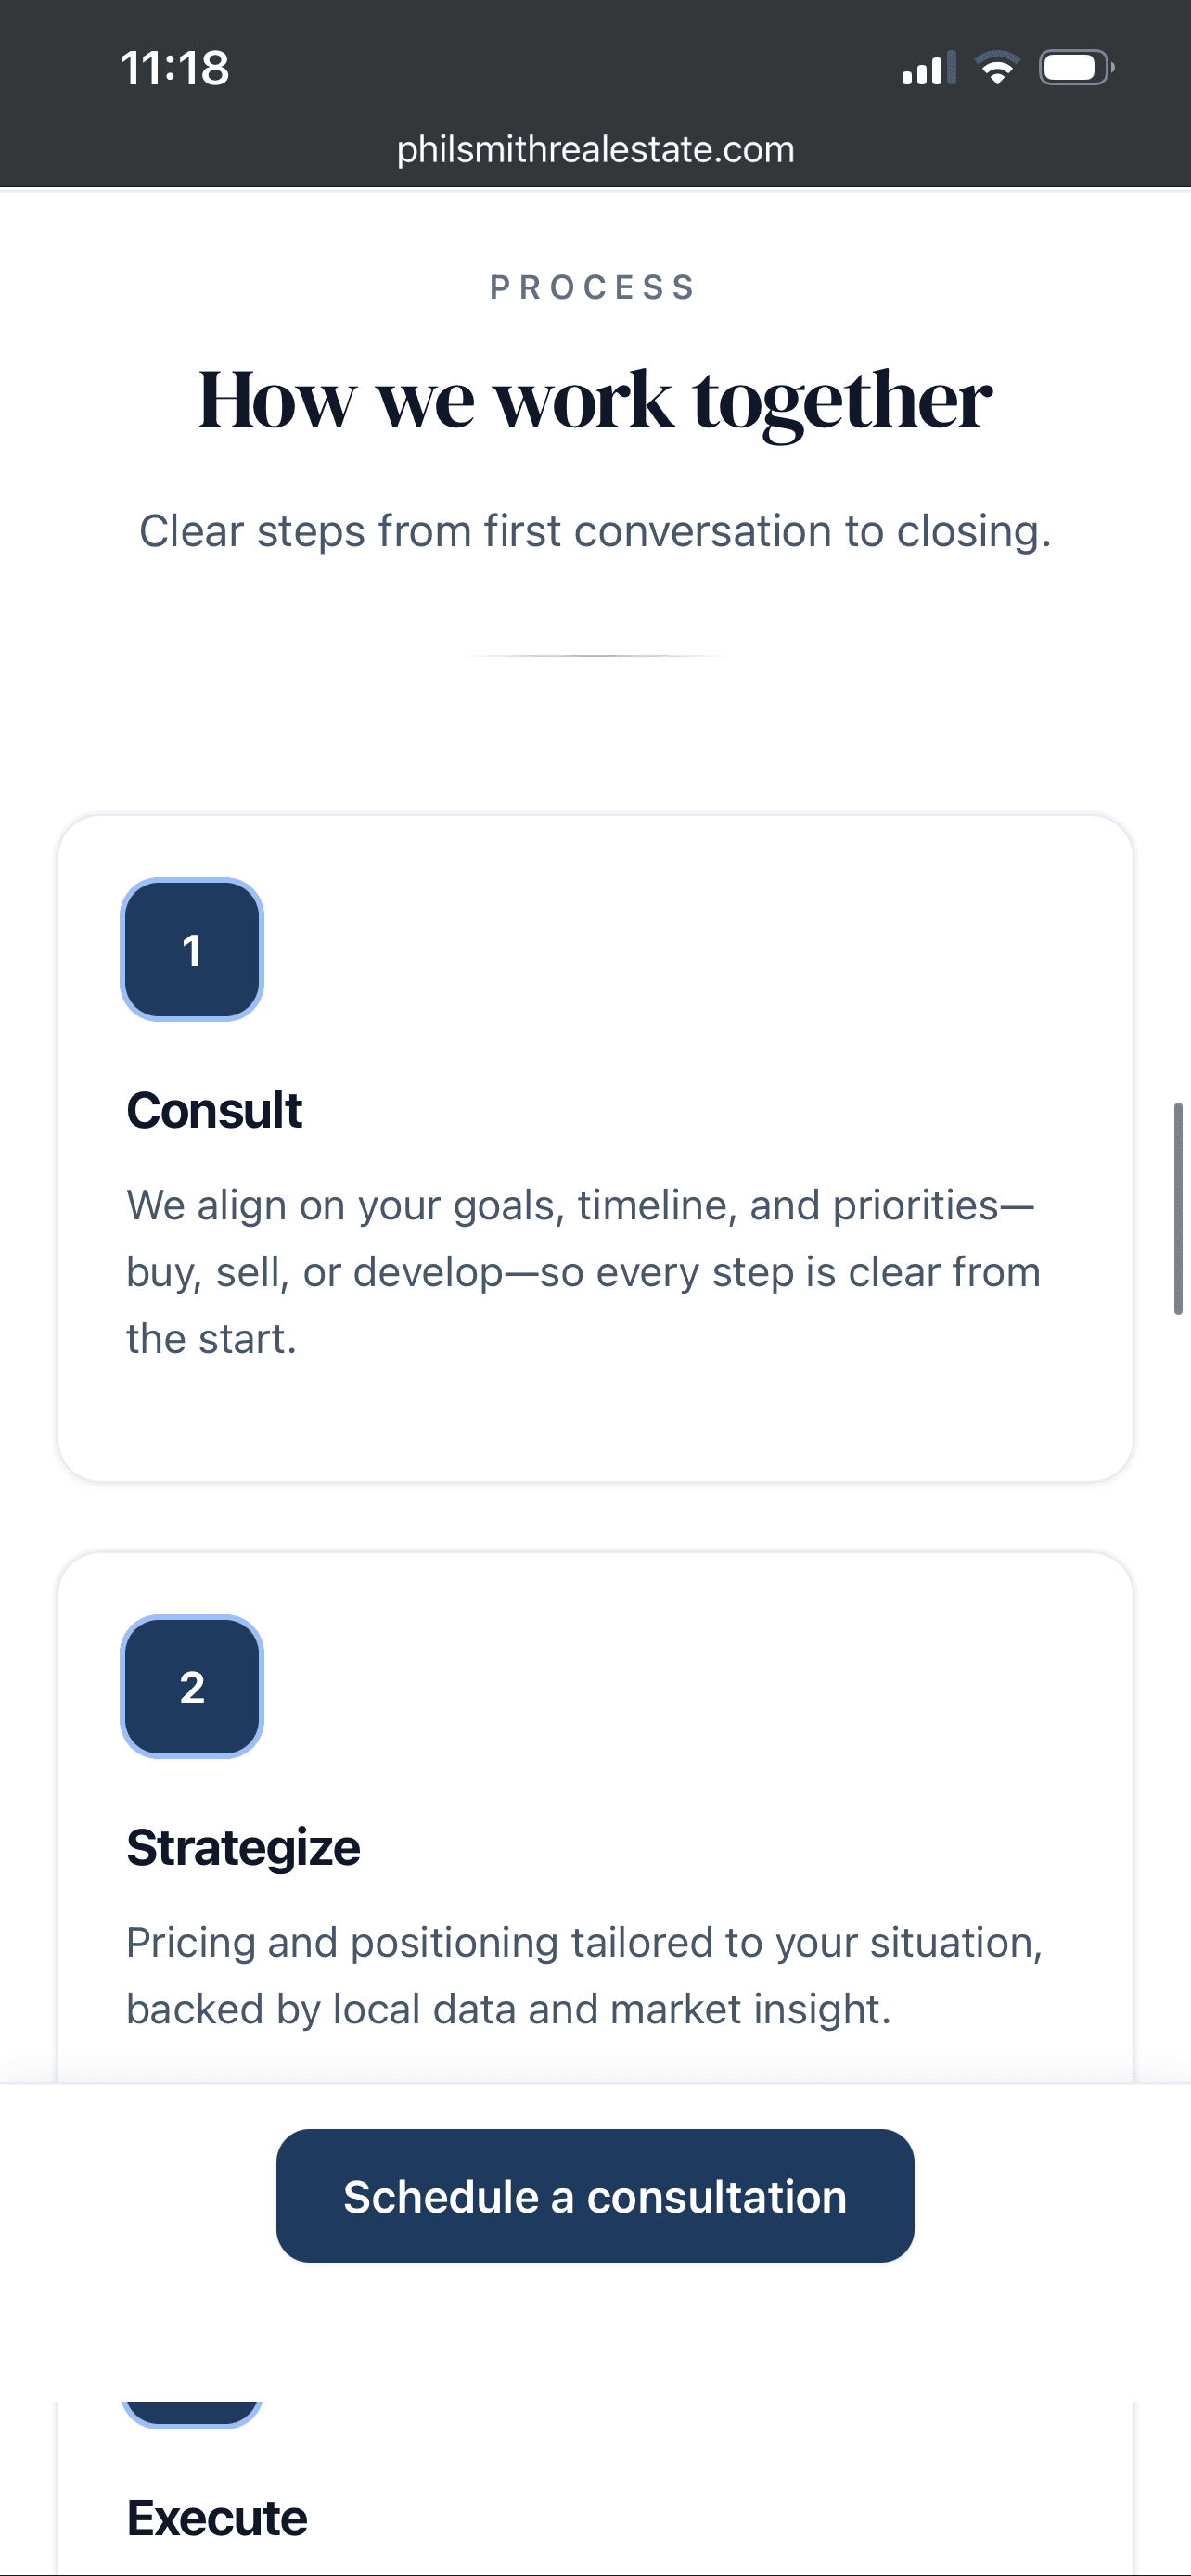Collapse the Consult process card

pyautogui.click(x=595, y=1150)
